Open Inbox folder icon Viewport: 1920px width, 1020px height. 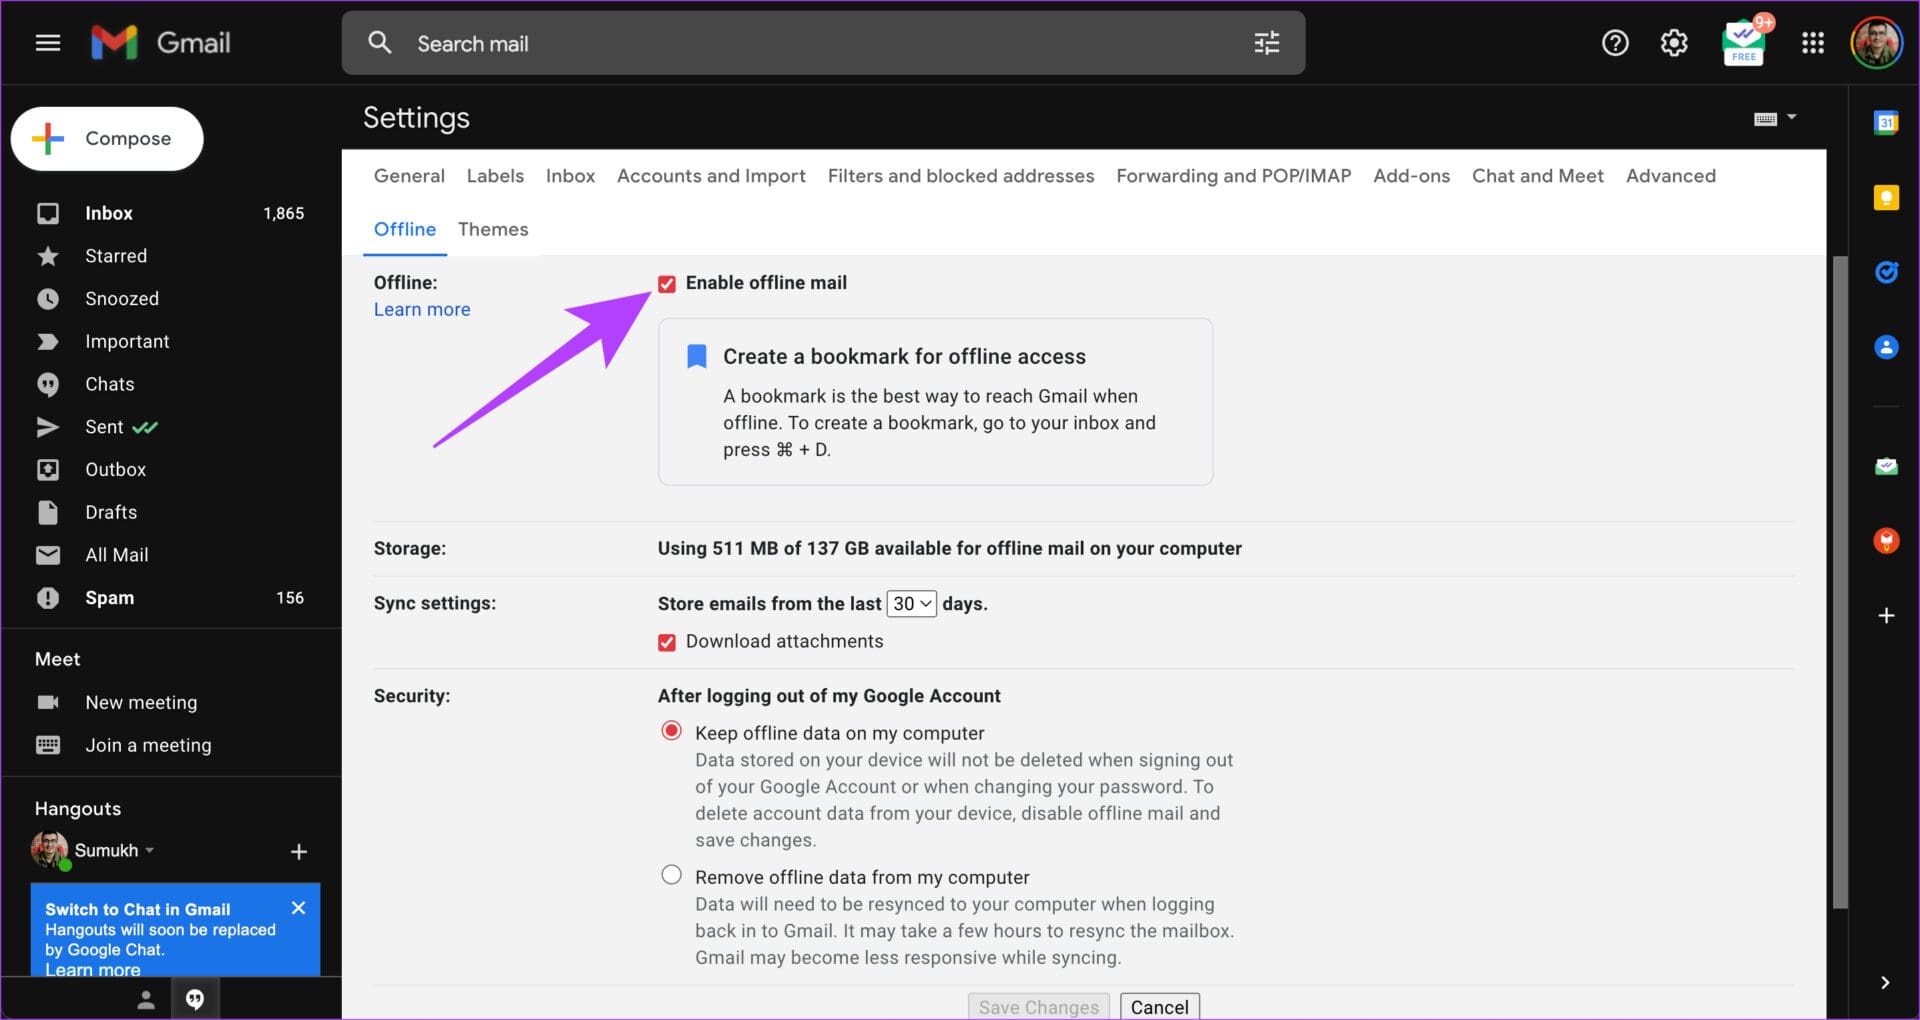click(x=48, y=213)
